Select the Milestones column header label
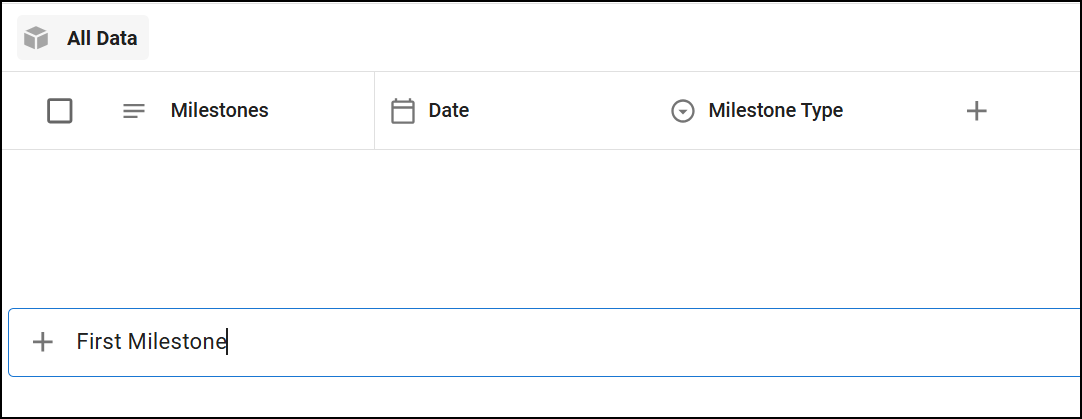This screenshot has height=419, width=1082. click(x=219, y=110)
